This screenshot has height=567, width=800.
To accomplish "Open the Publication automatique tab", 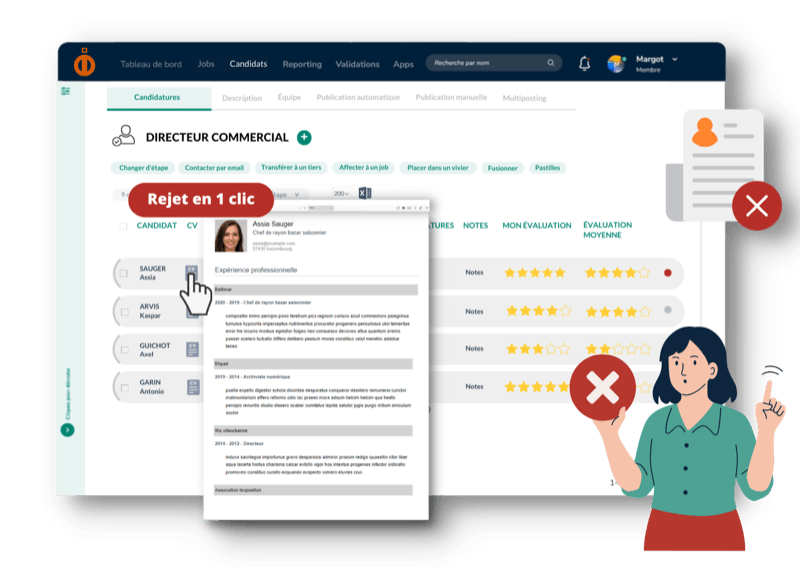I will point(358,97).
